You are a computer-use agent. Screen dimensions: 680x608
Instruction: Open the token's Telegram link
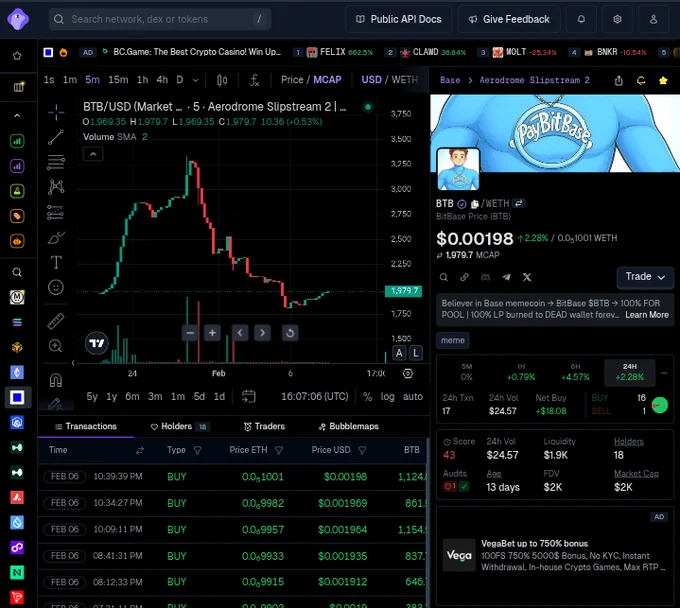coord(506,277)
